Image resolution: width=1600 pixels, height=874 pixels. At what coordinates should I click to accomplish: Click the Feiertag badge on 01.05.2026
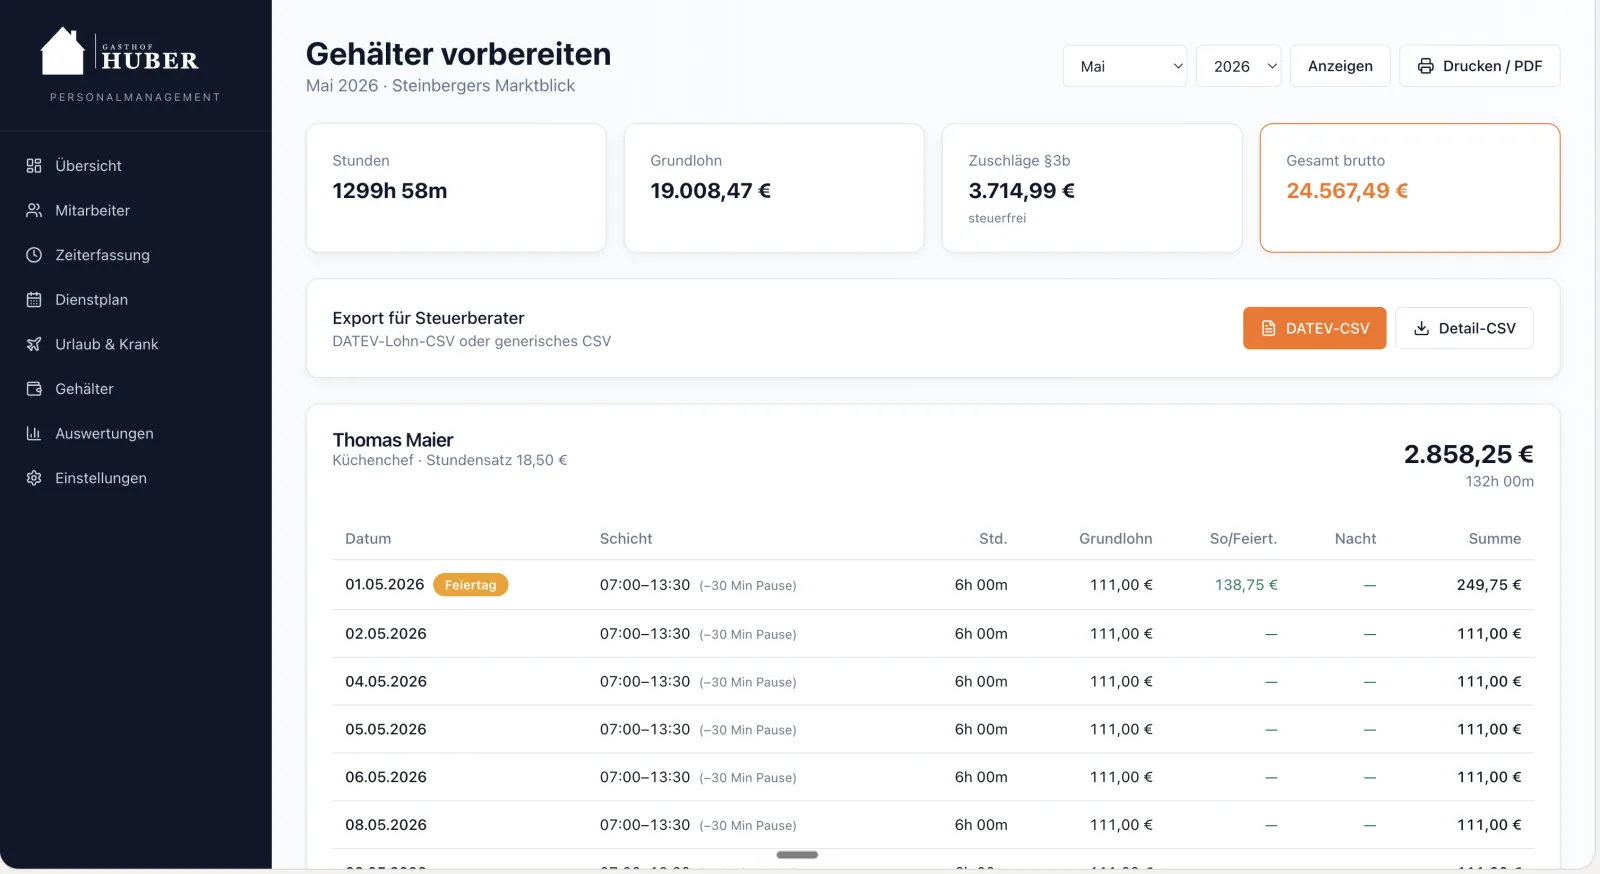click(x=471, y=585)
